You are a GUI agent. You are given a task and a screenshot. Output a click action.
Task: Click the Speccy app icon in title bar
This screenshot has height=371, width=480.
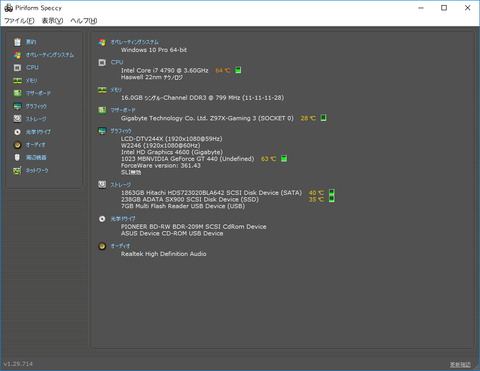[9, 8]
